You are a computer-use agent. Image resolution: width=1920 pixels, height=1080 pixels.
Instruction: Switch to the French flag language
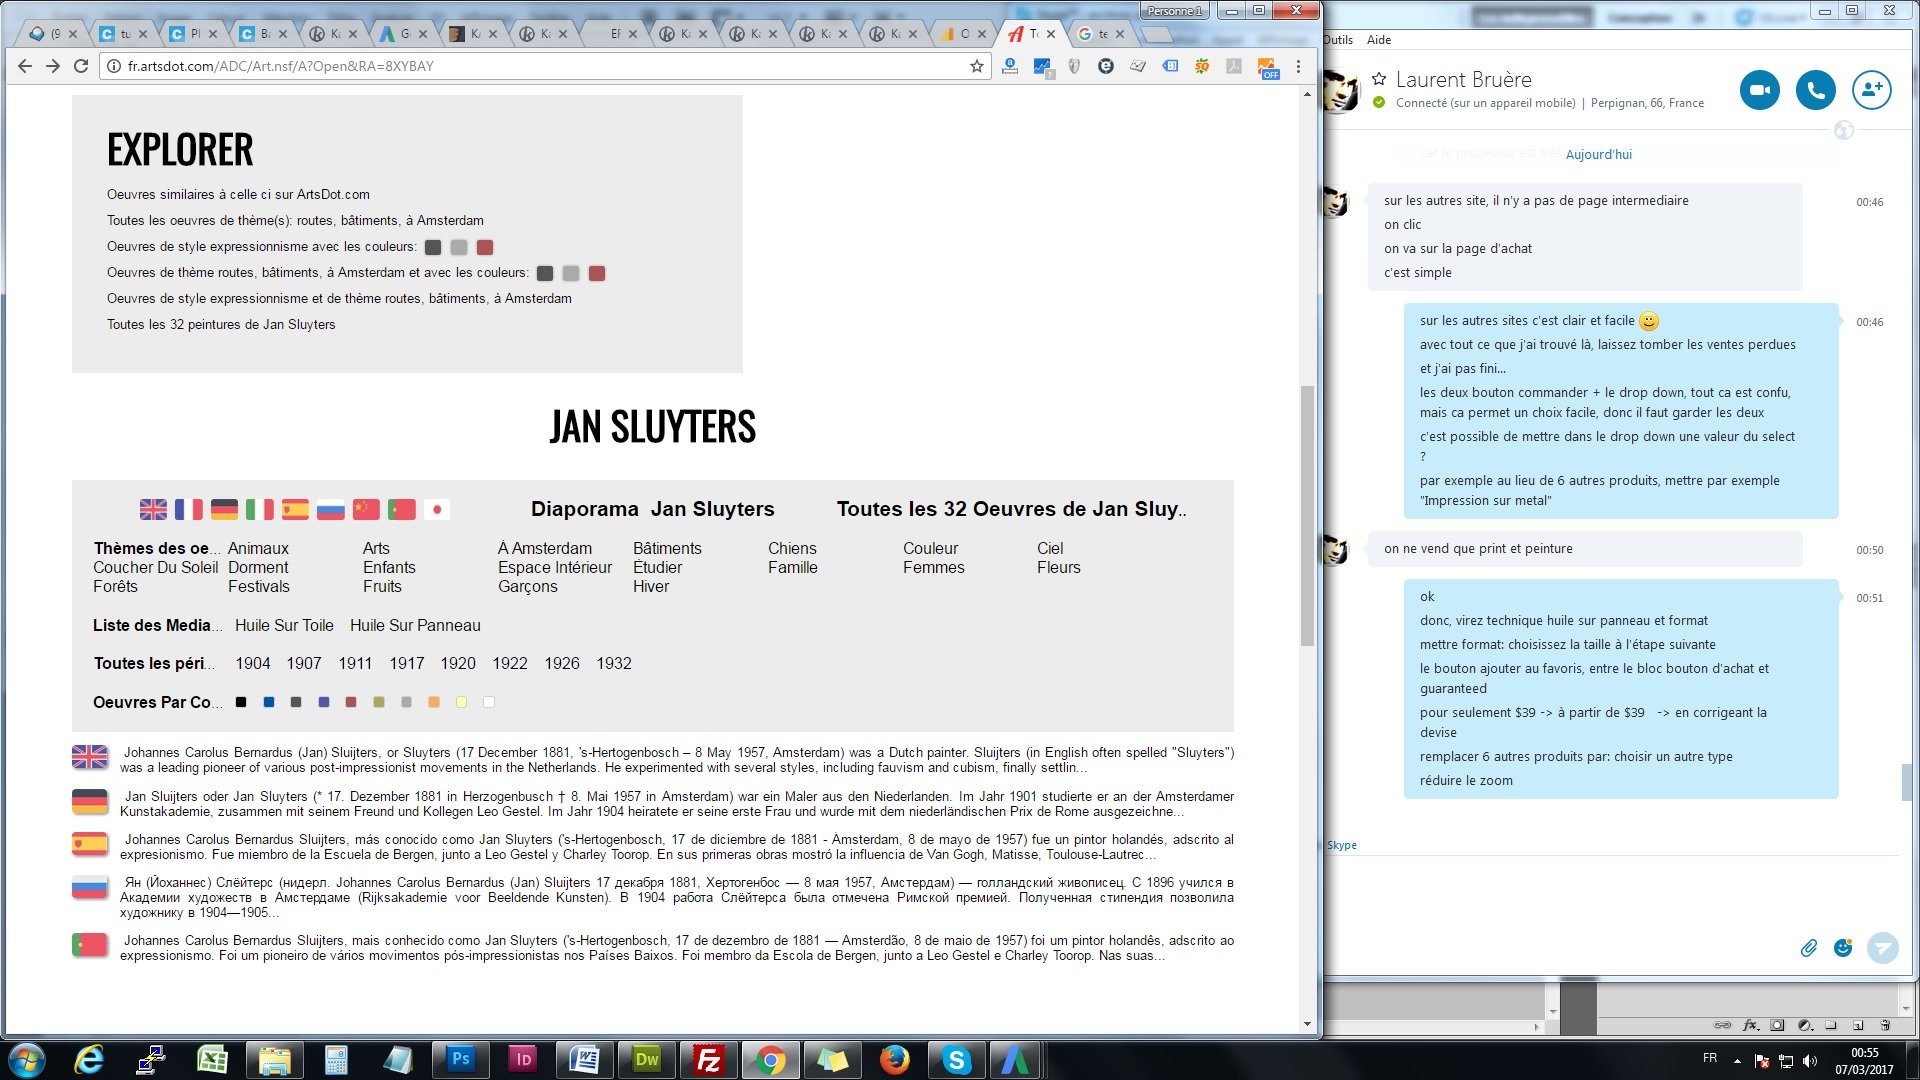(x=188, y=510)
